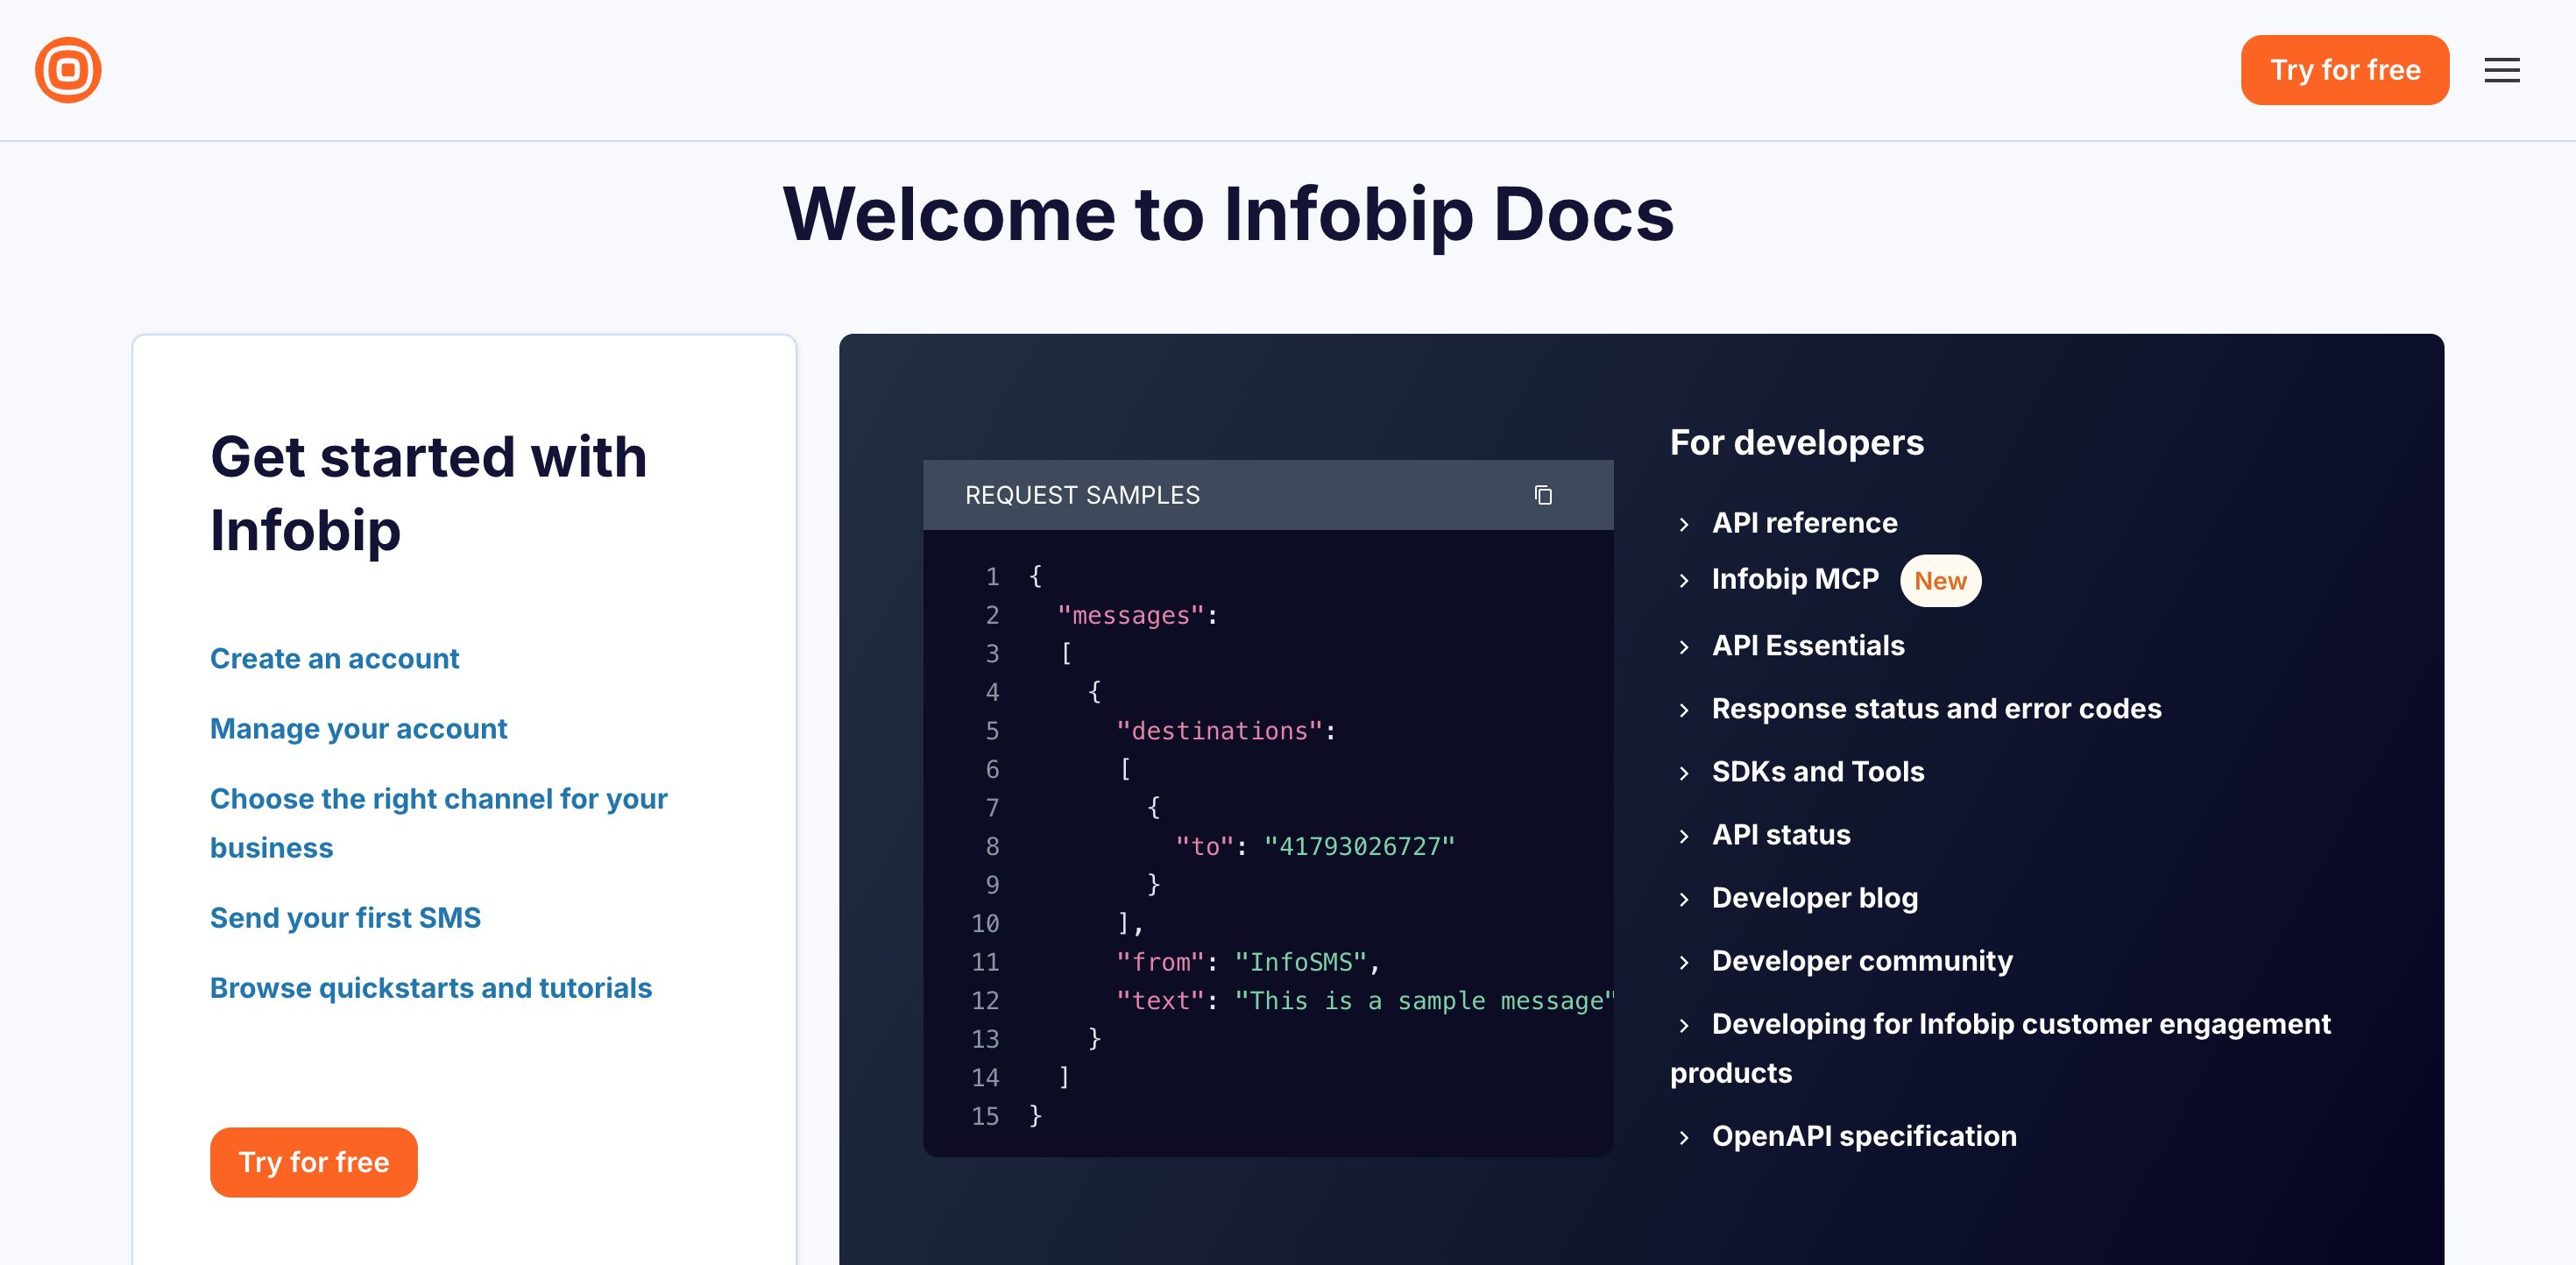Open Developing for Infobip customer engagement products
Screen dimensions: 2576x1265
2000,1048
